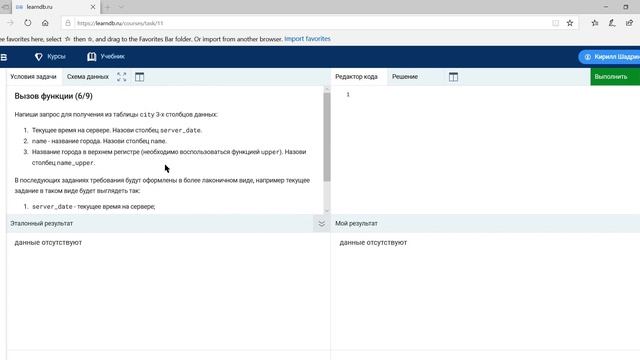Click the add notes pen icon
The height and width of the screenshot is (360, 640).
(612, 23)
